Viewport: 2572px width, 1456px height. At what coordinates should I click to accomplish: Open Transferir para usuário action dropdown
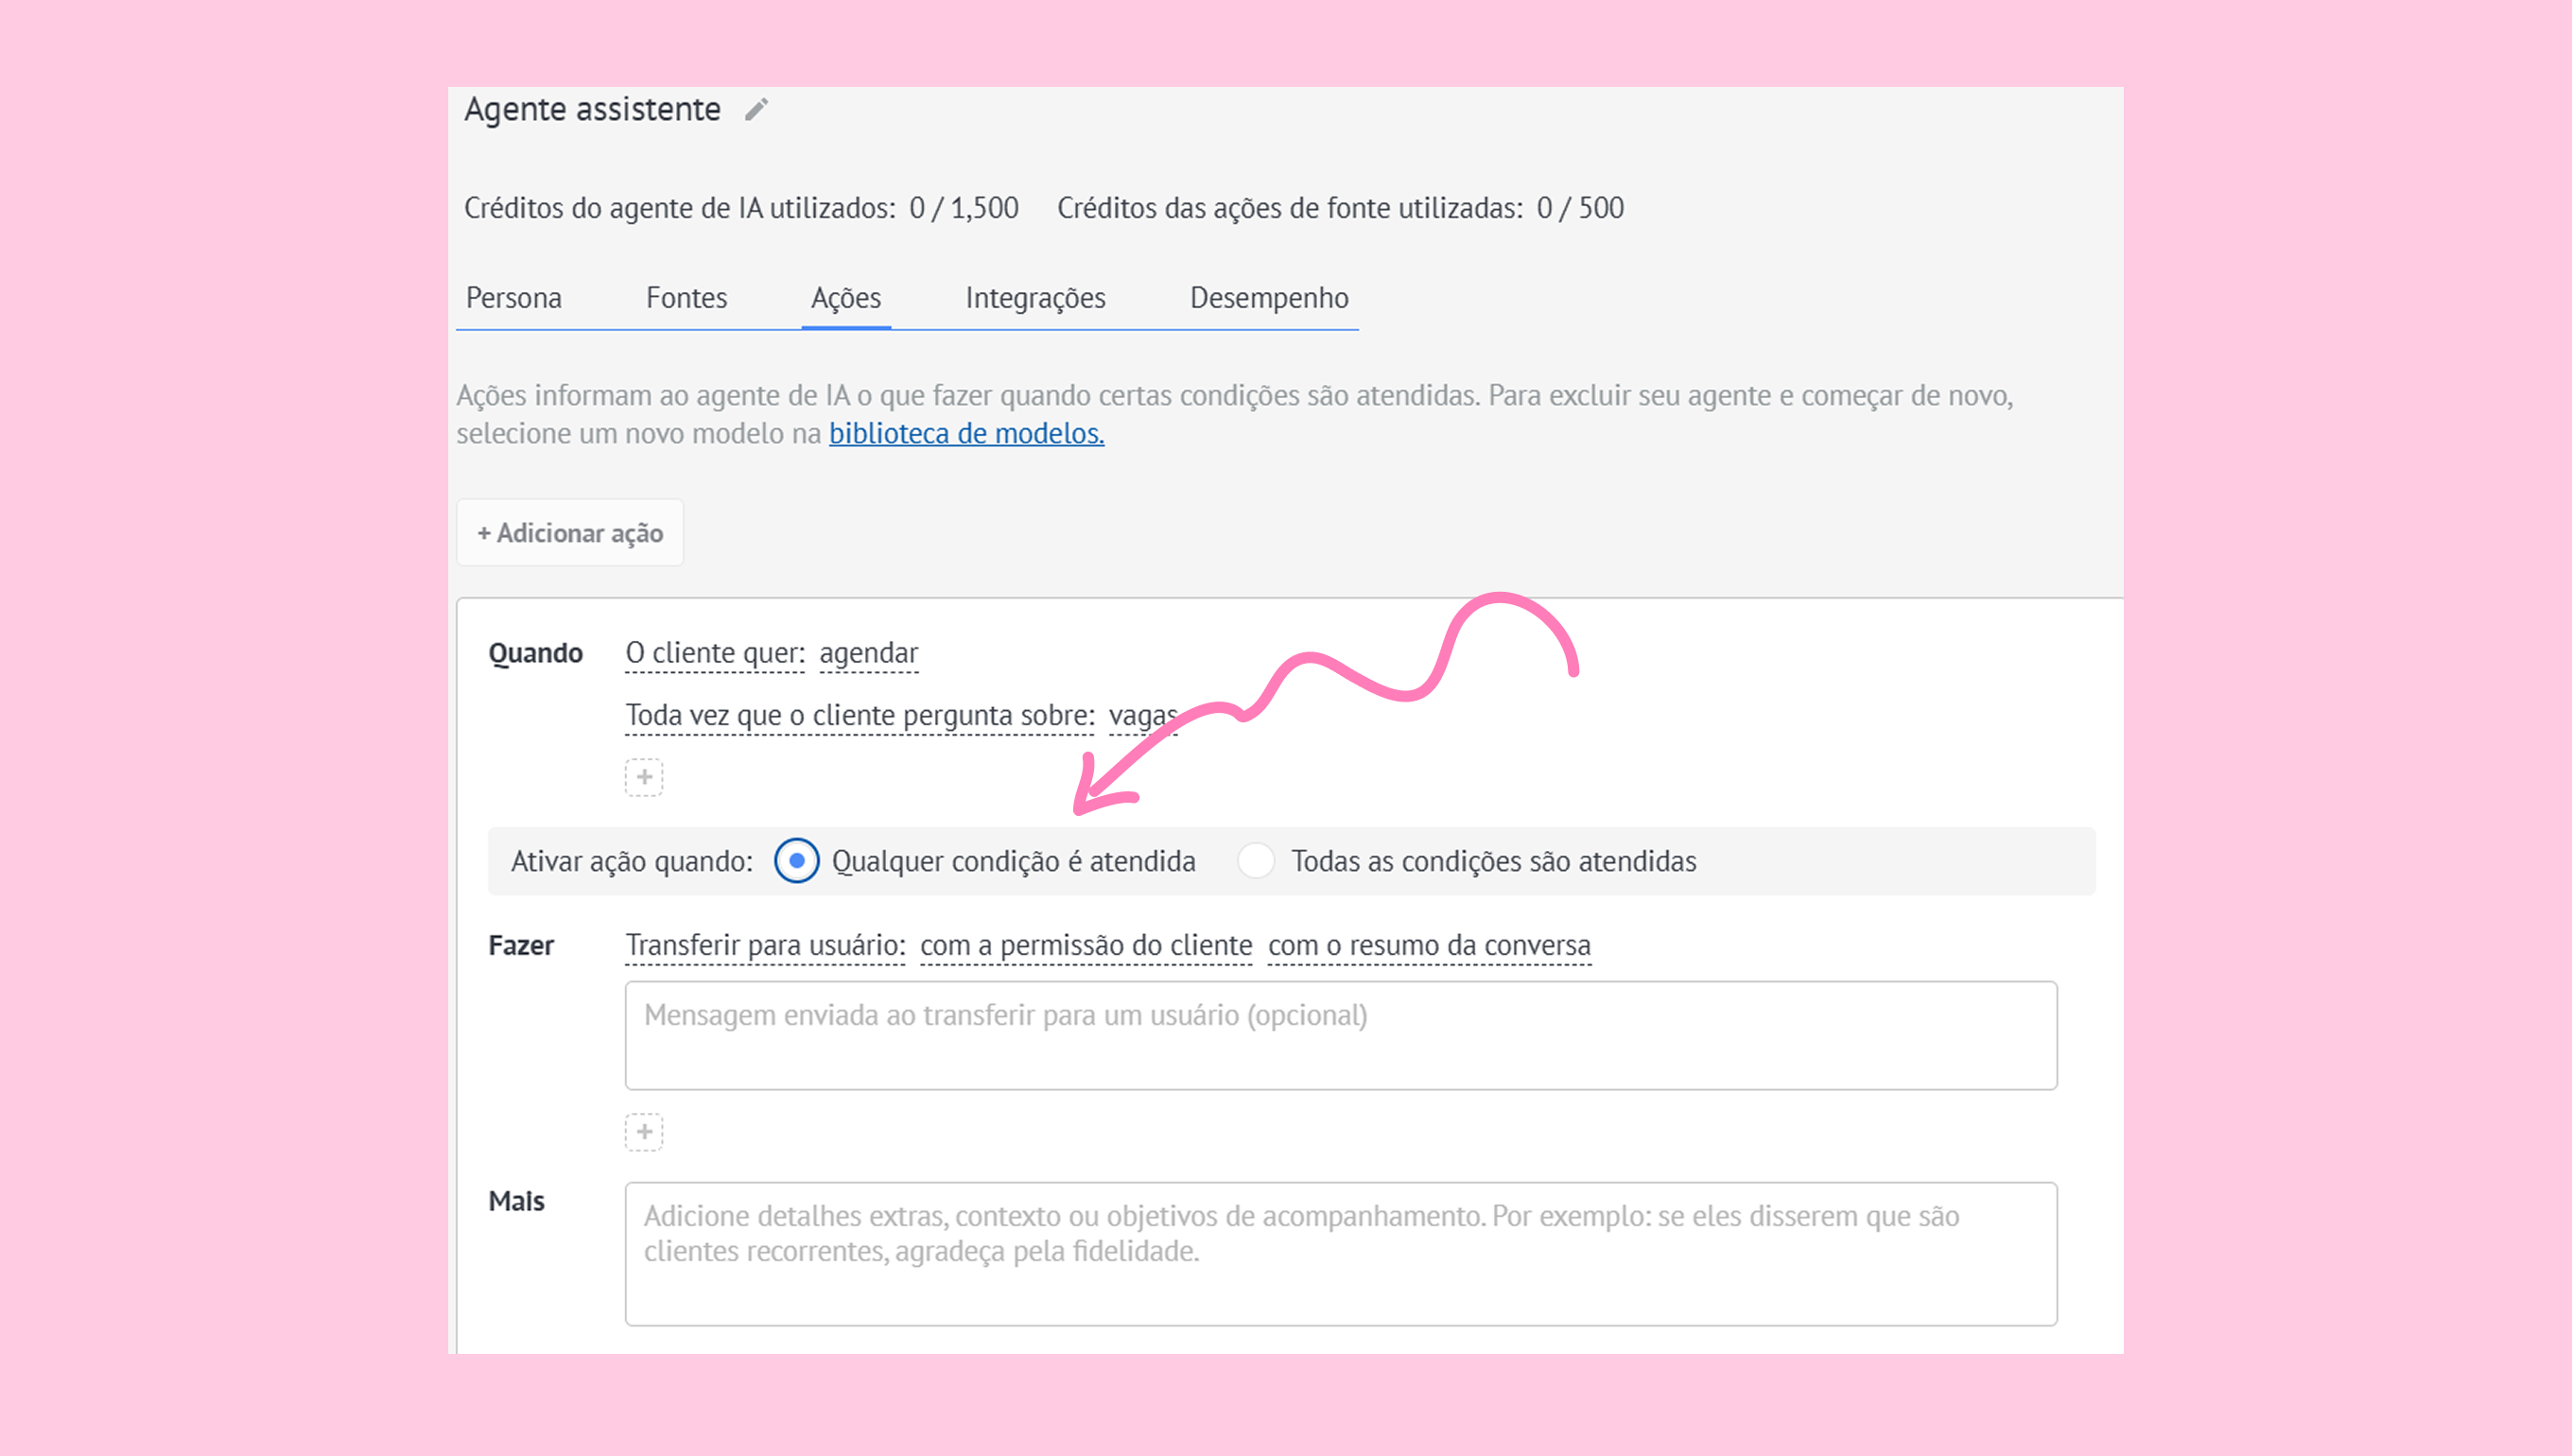[765, 945]
